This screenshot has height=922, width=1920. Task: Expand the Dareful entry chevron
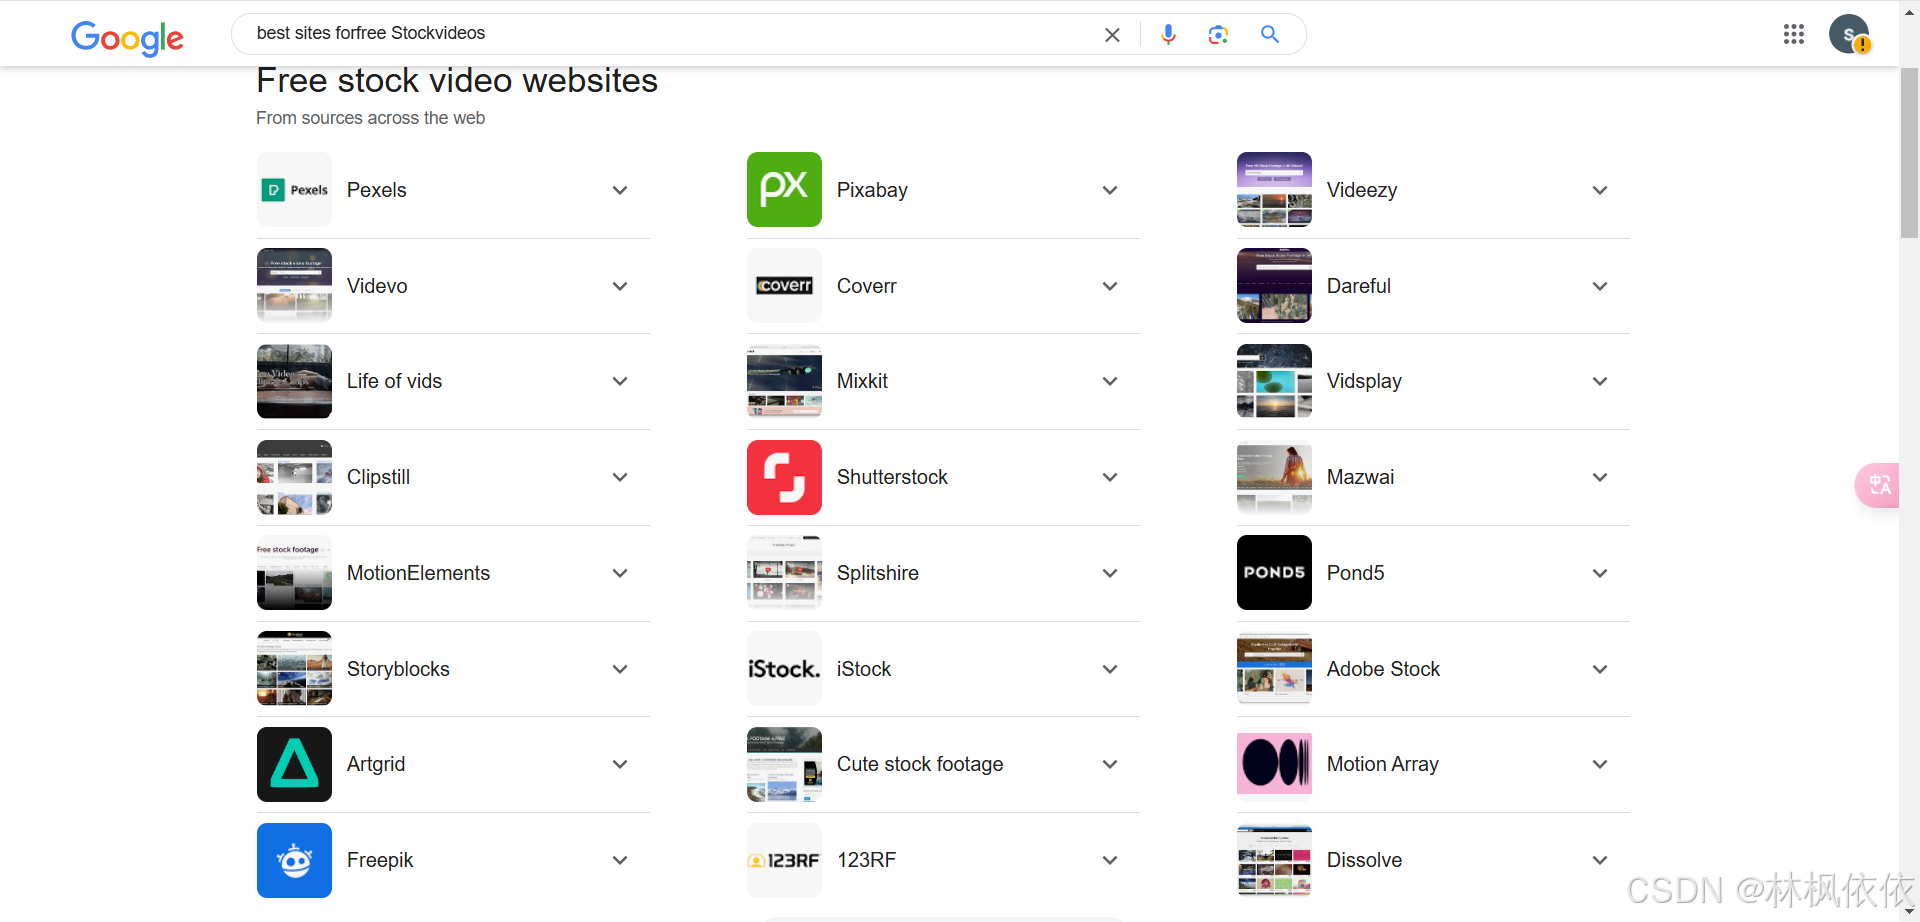point(1600,286)
